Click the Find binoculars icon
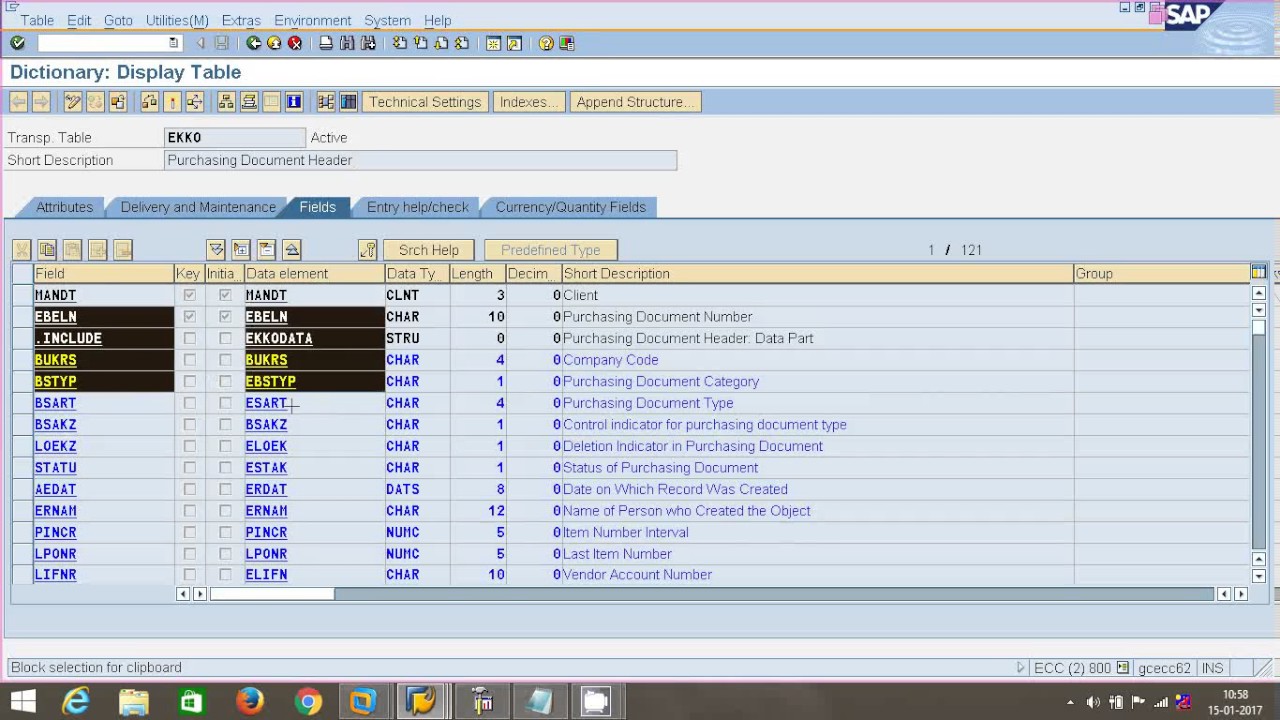Screen dimensions: 1280x720 [x=347, y=43]
